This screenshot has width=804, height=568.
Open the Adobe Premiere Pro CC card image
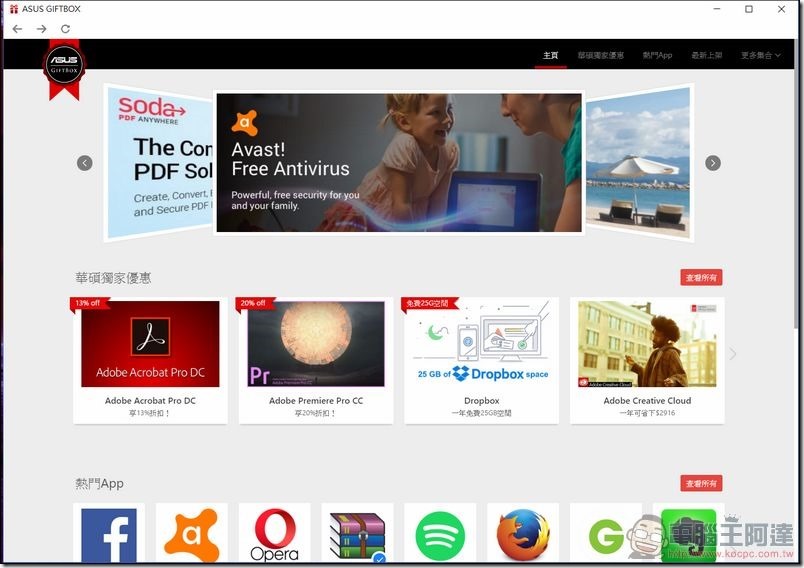(316, 344)
